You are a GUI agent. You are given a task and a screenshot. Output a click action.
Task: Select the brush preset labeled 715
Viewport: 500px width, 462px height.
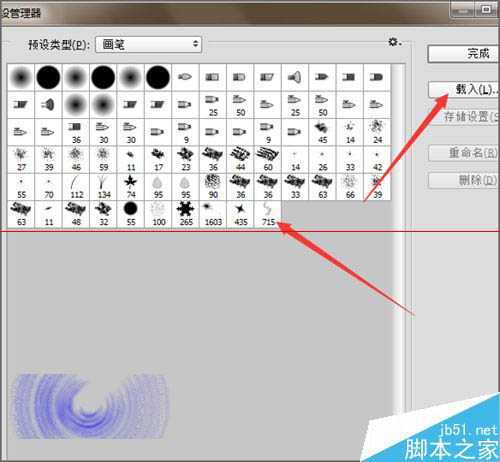click(268, 214)
